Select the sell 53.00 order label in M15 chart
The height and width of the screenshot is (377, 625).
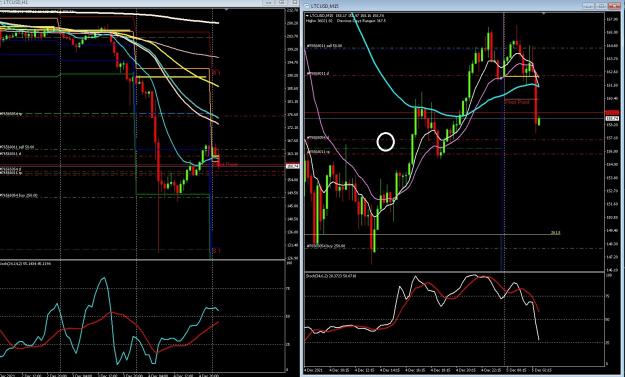324,46
